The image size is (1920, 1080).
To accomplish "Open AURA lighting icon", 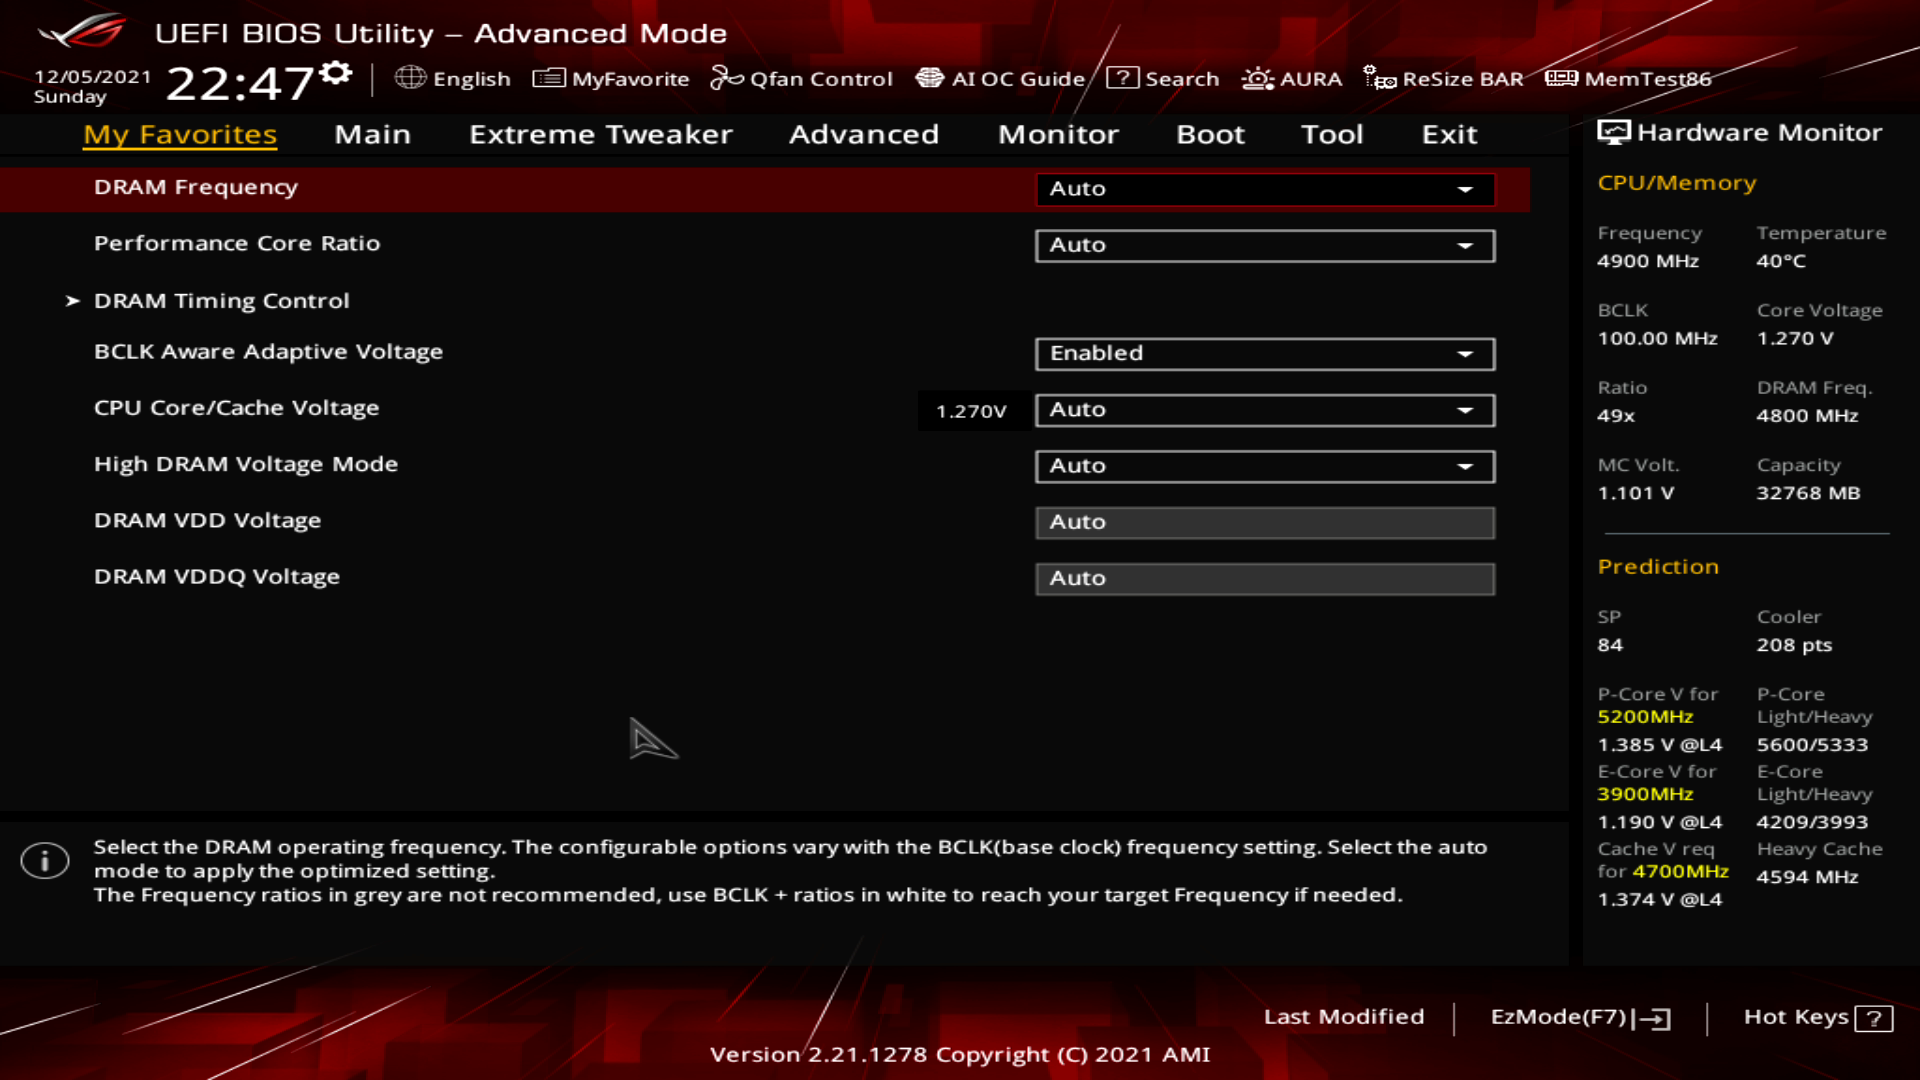I will 1257,78.
